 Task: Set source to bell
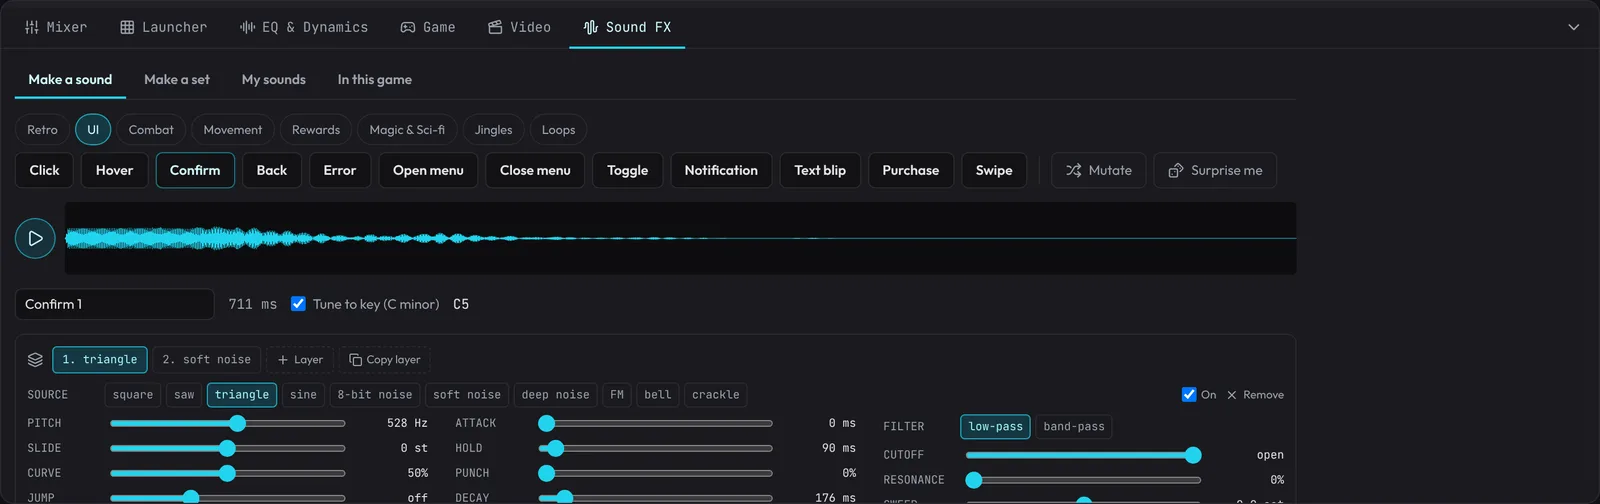click(658, 395)
